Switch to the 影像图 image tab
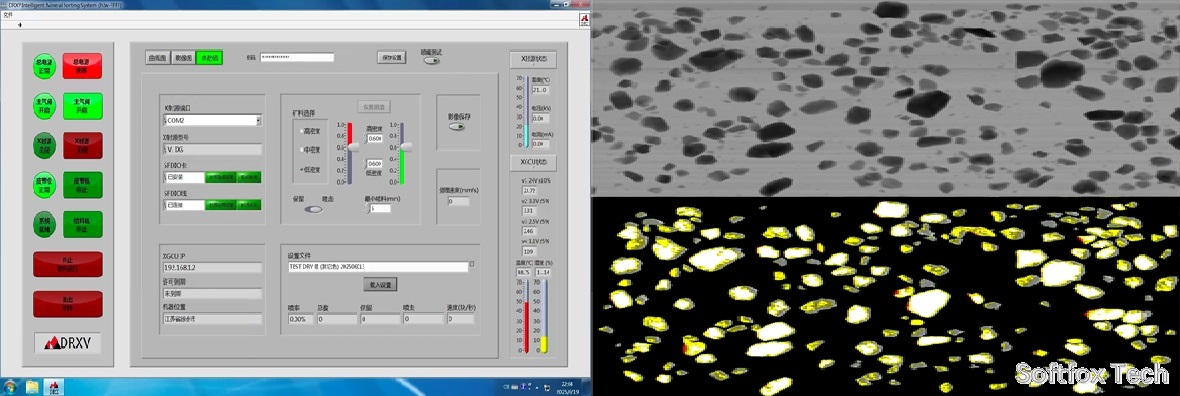 point(183,58)
